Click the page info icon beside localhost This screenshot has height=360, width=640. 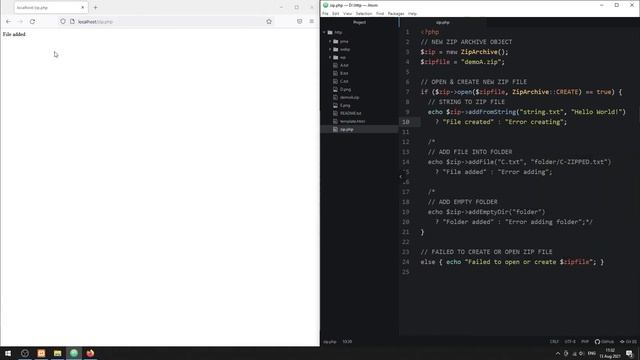coord(72,21)
